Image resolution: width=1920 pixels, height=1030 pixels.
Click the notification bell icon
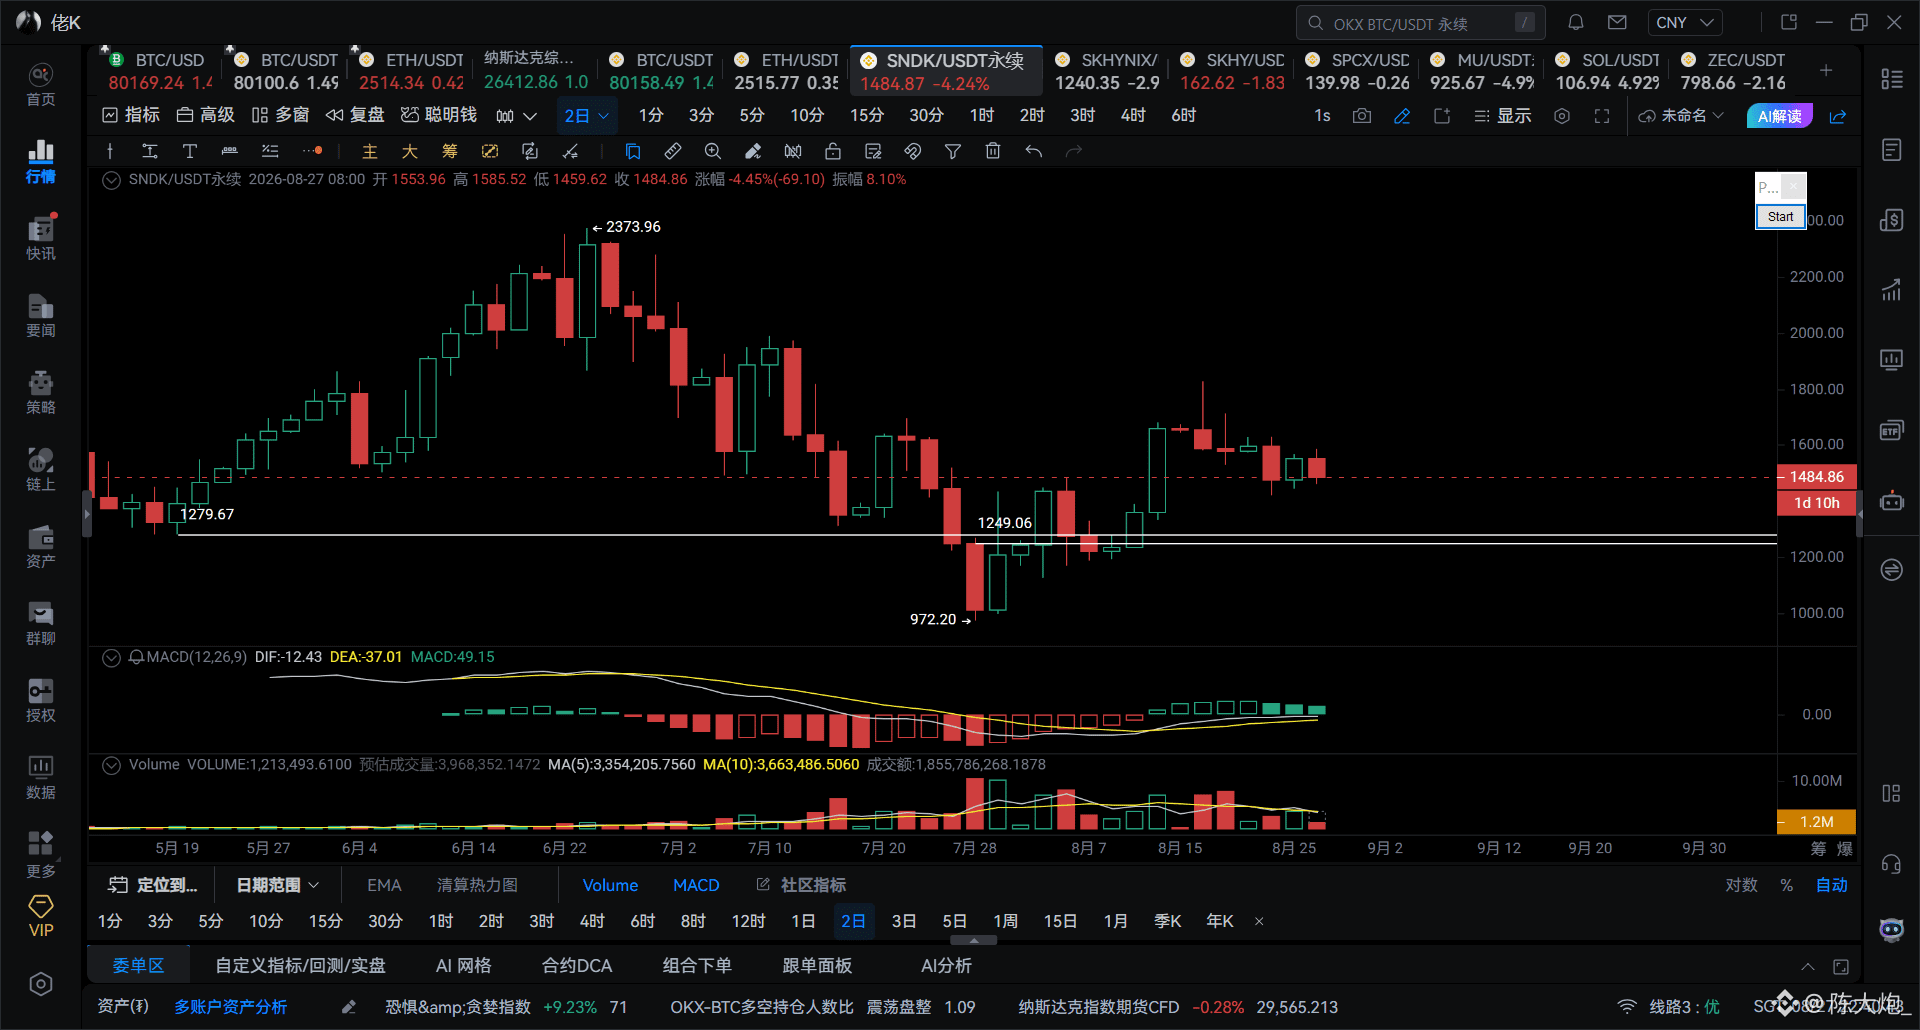1575,22
